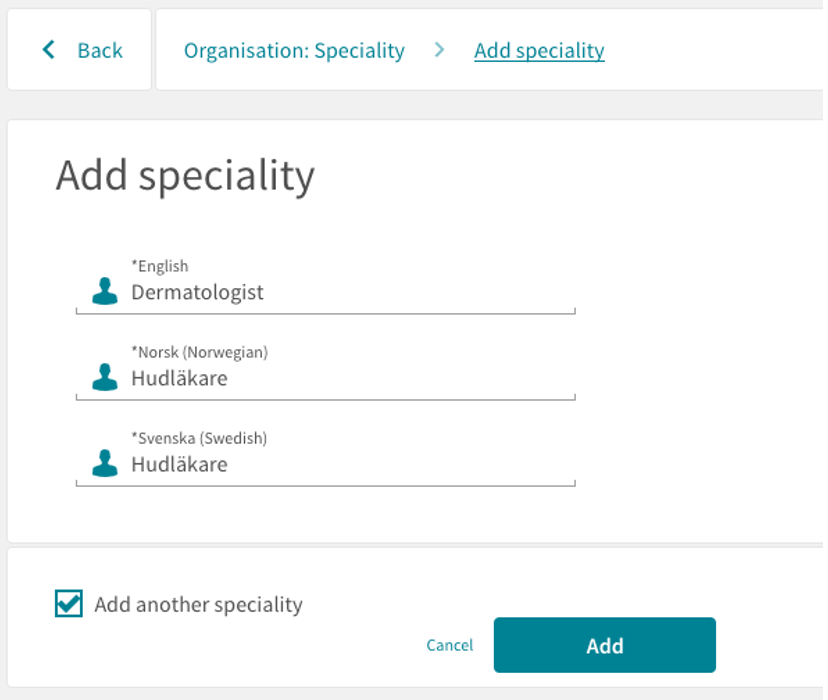
Task: Click the *Norsk (Norwegian) label
Action: 200,352
